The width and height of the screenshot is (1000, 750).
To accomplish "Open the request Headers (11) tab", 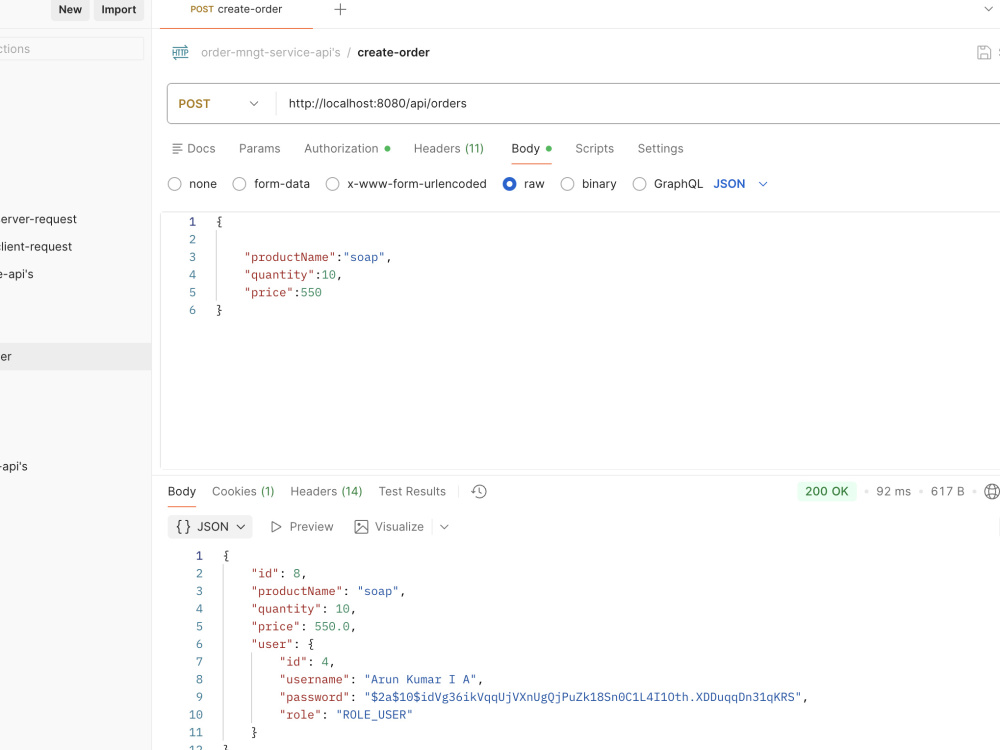I will click(449, 149).
